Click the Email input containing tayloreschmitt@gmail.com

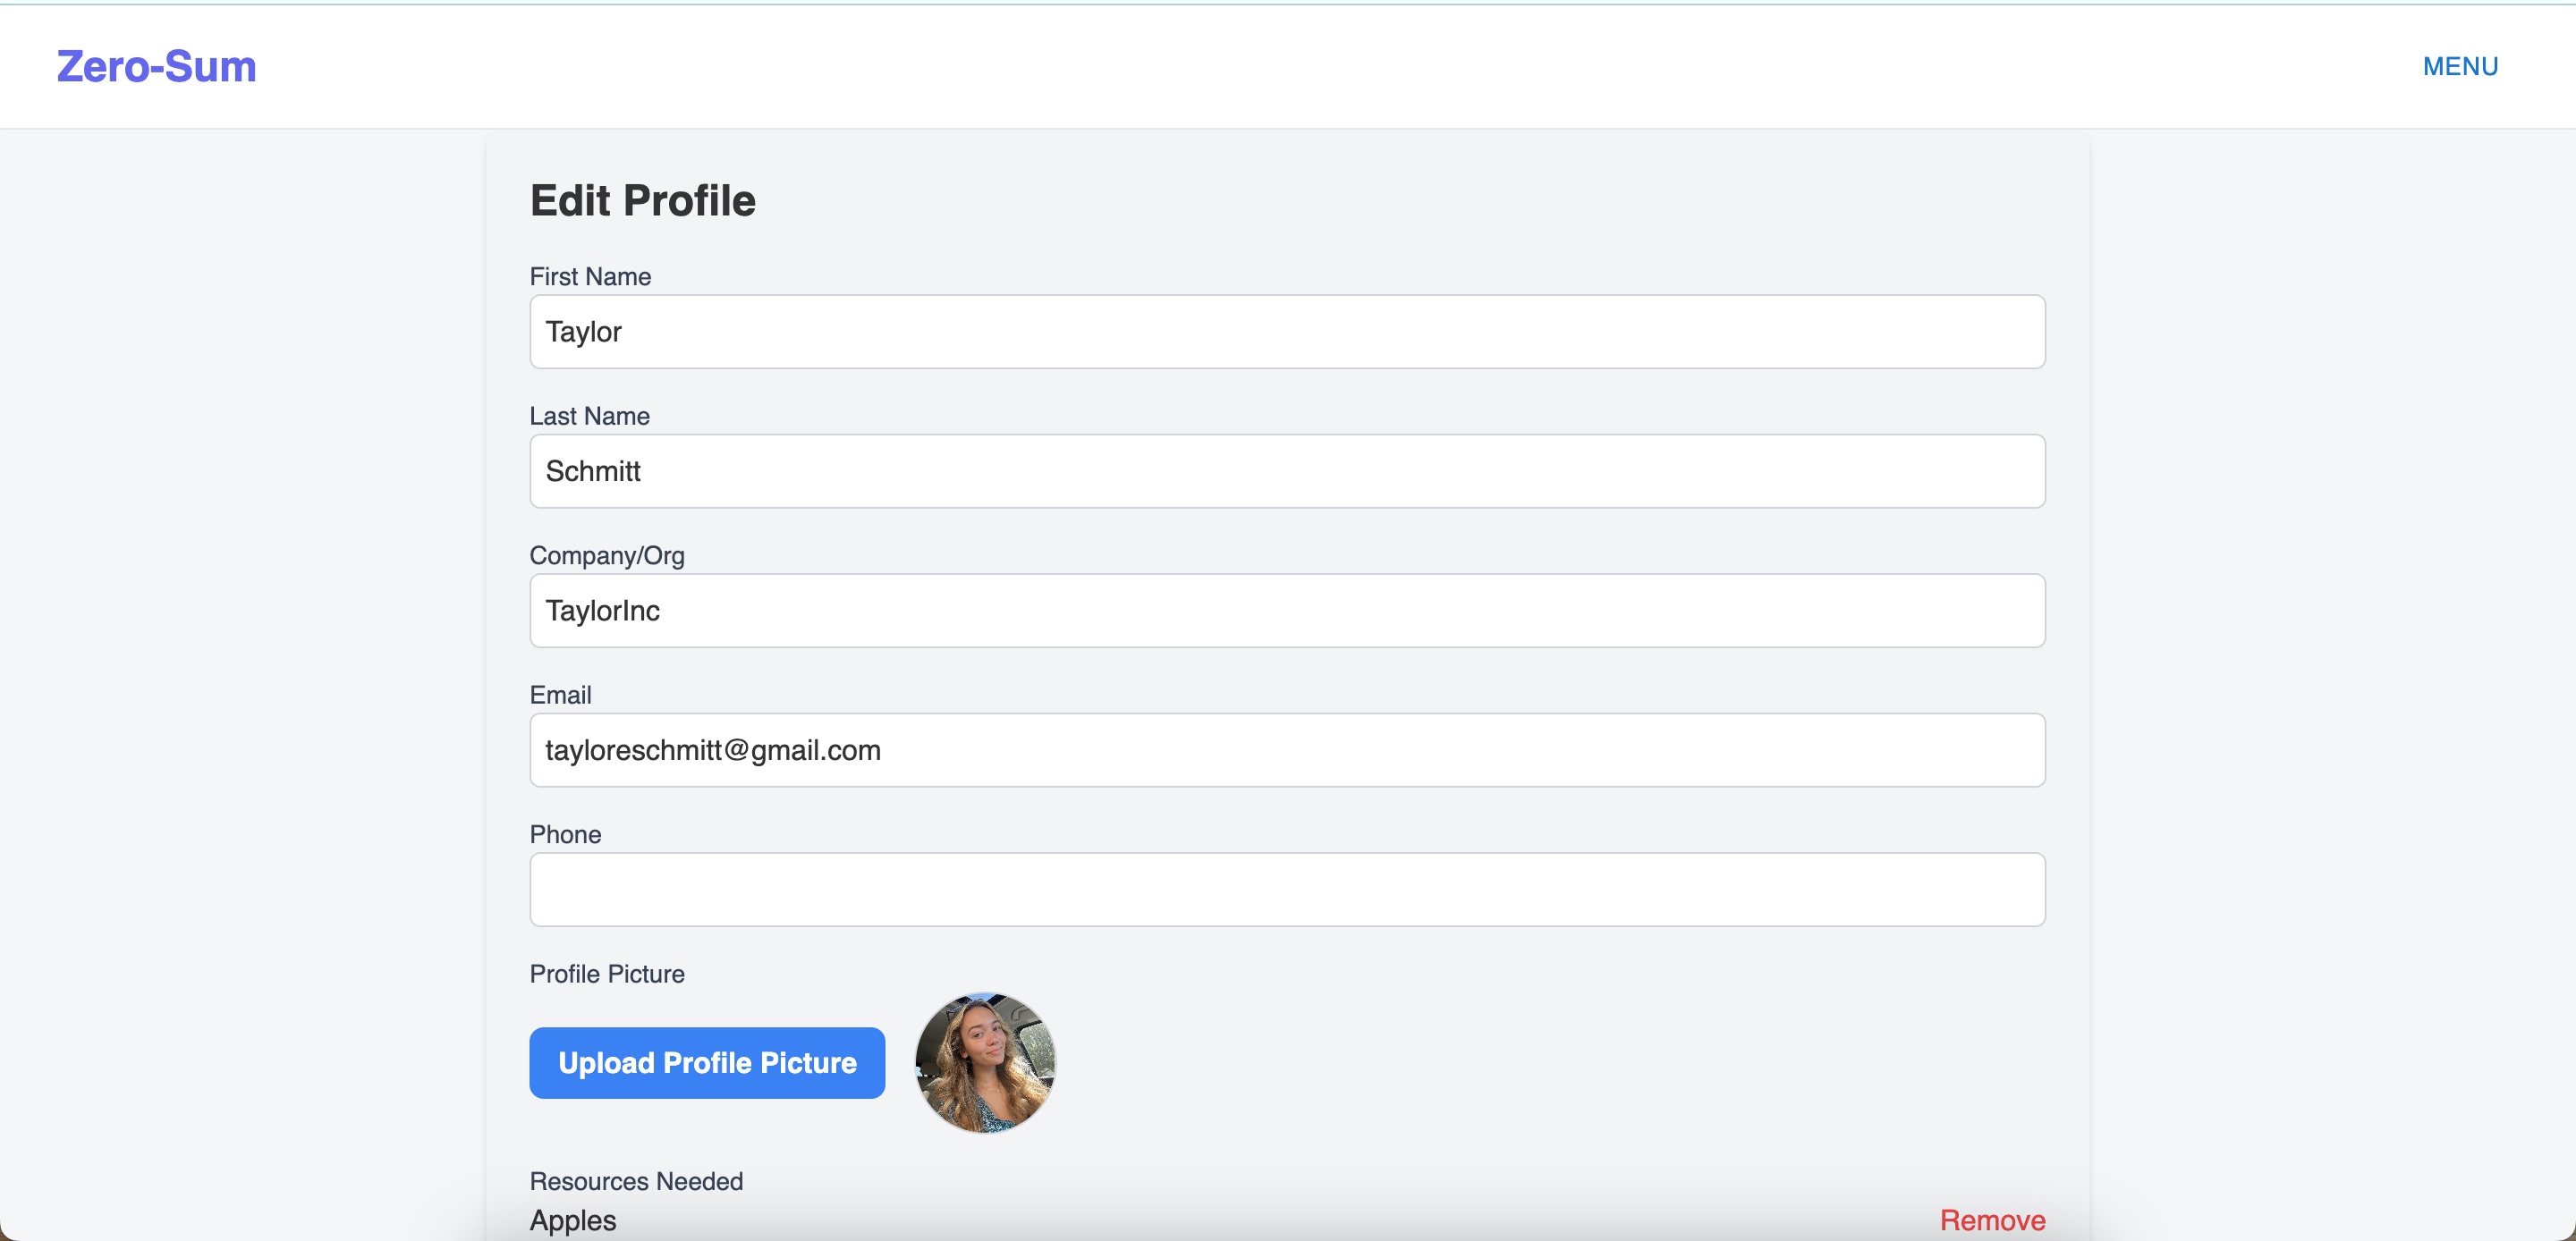[x=1286, y=750]
